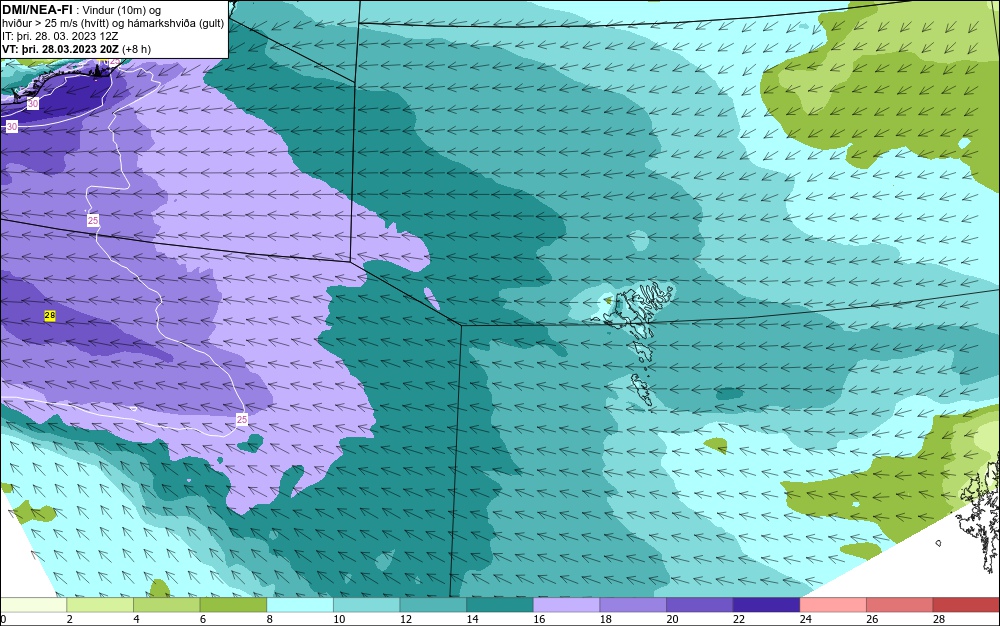1000x626 pixels.
Task: Click the 'IT: þri. 28. 03. 2023 12Z' line
Action: [x=60, y=36]
